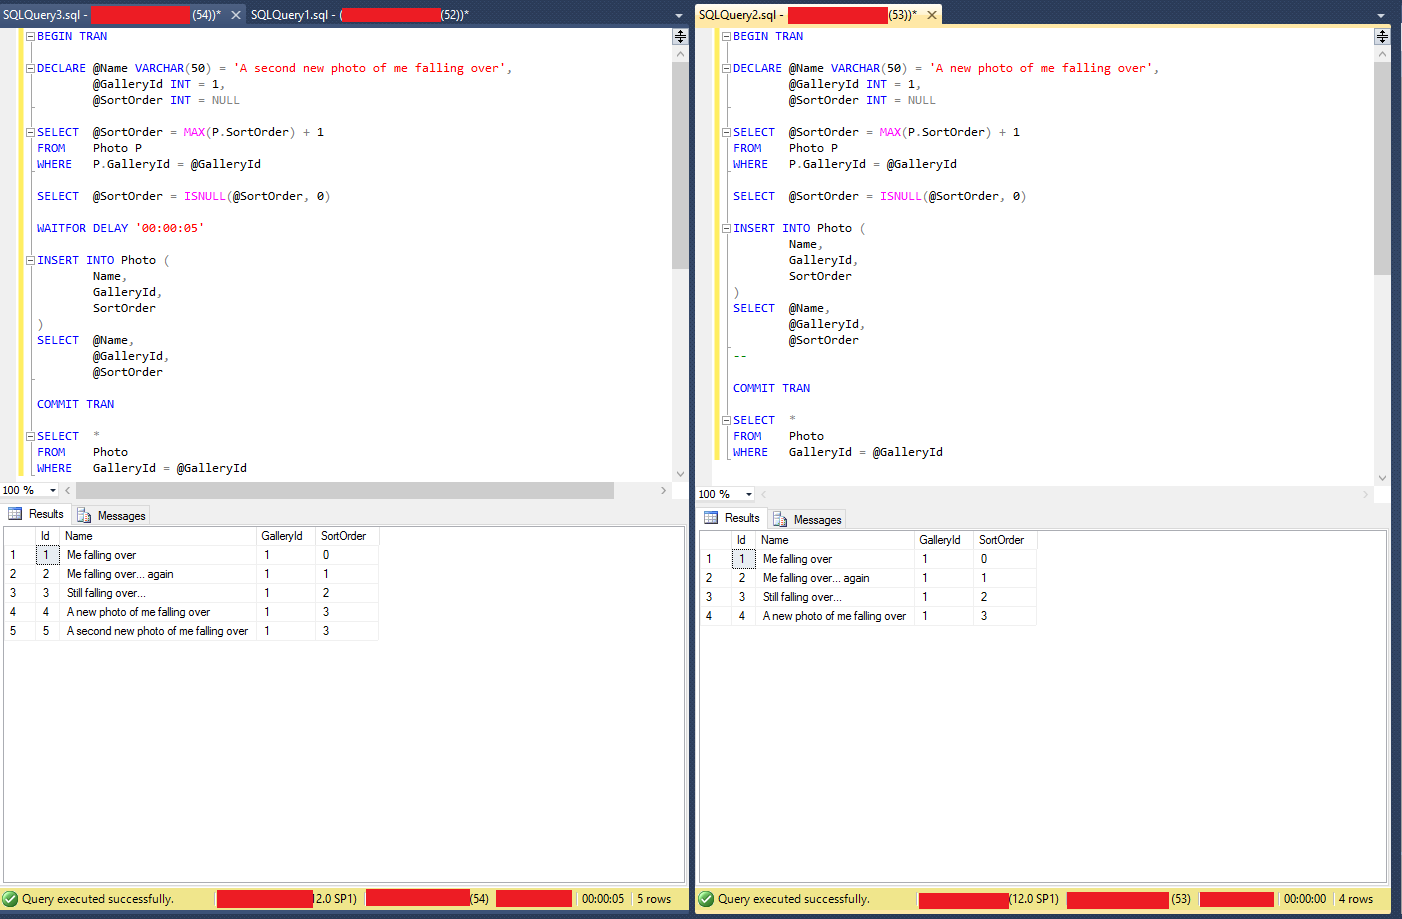This screenshot has width=1402, height=919.
Task: Collapse first SELECT block in left editor
Action: (30, 132)
